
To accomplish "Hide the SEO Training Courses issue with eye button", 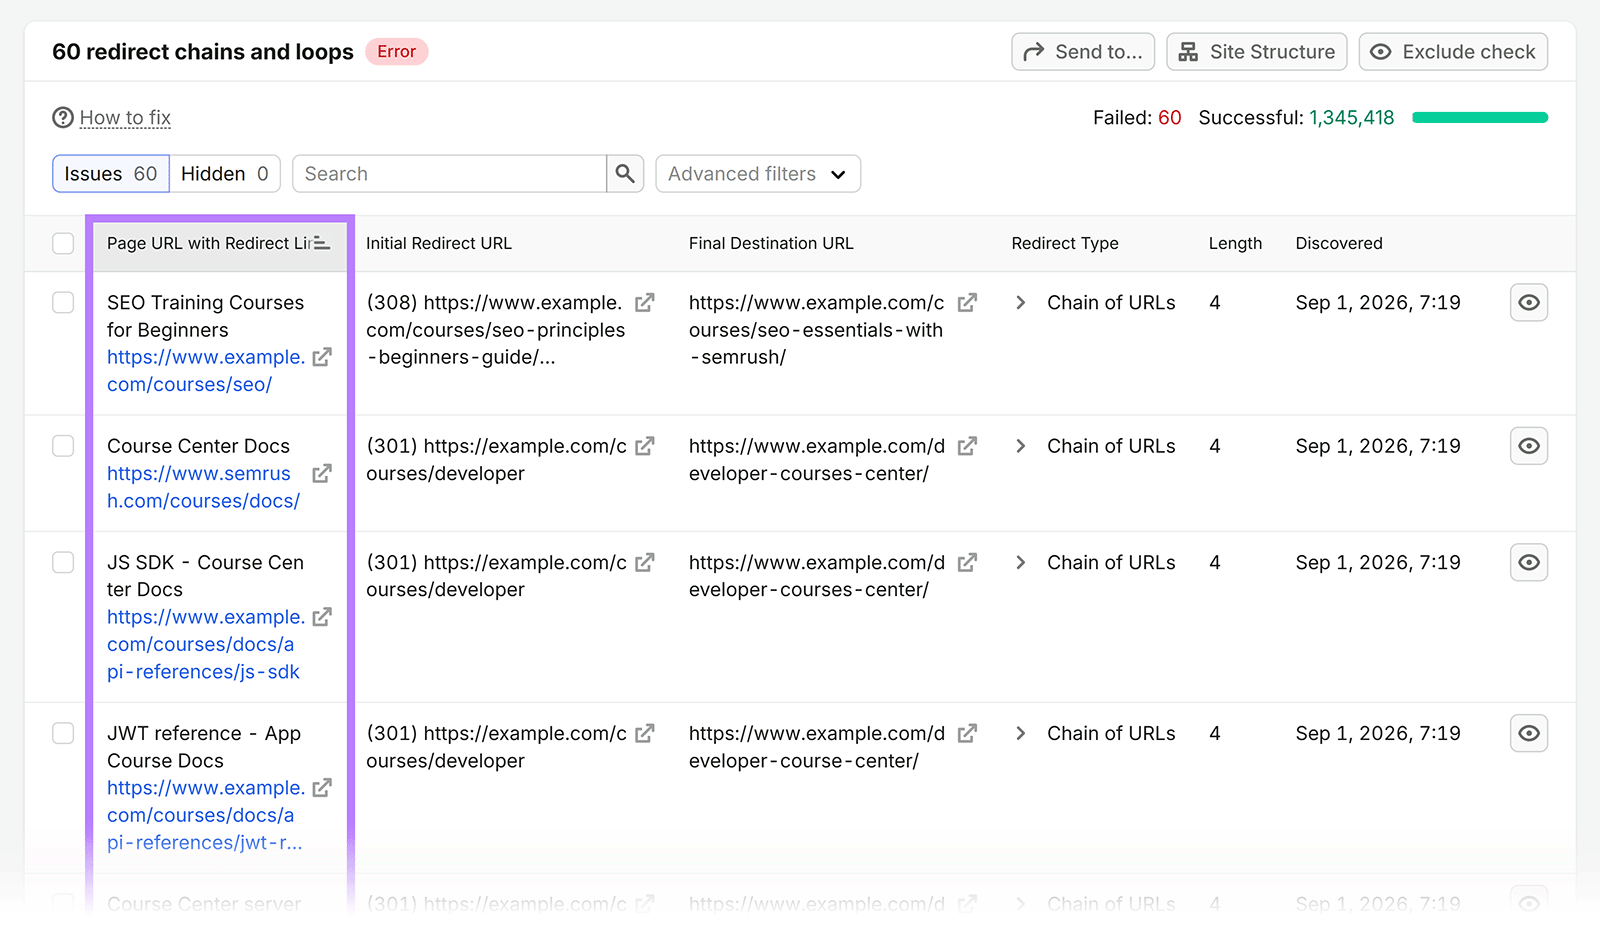I will (1529, 302).
